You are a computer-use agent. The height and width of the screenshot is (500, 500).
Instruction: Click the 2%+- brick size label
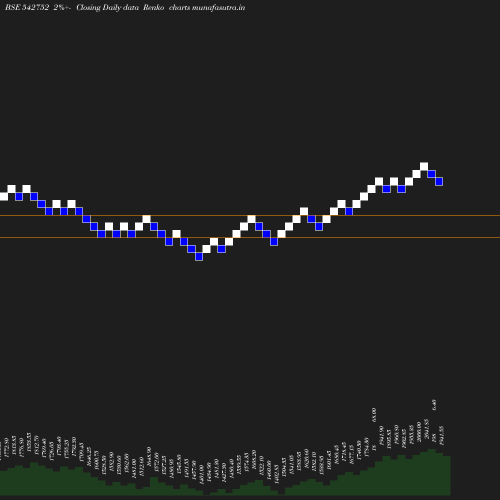point(61,8)
